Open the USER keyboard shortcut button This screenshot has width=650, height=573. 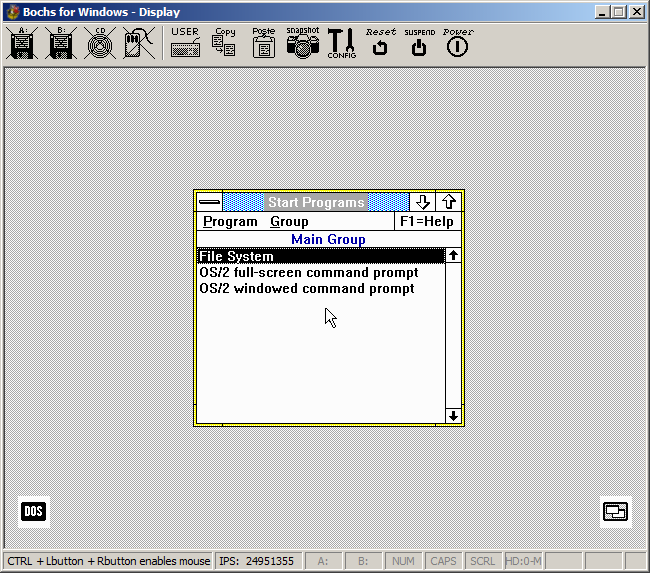pyautogui.click(x=185, y=43)
